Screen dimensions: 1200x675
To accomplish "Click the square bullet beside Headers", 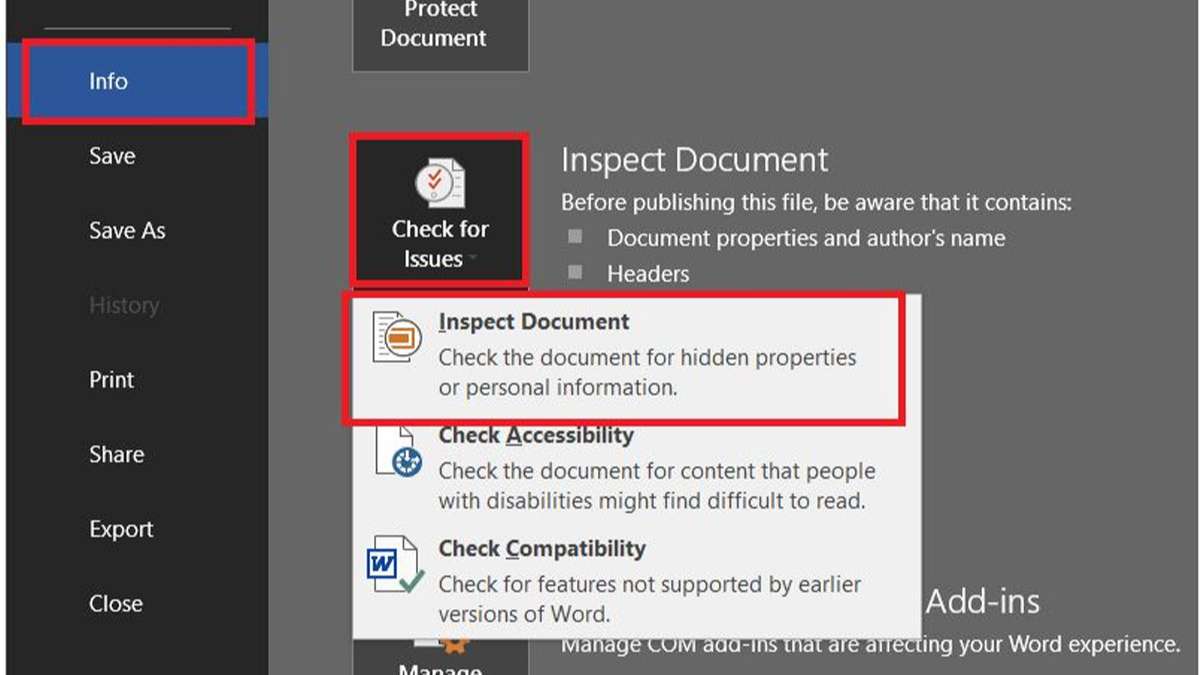I will click(x=574, y=272).
